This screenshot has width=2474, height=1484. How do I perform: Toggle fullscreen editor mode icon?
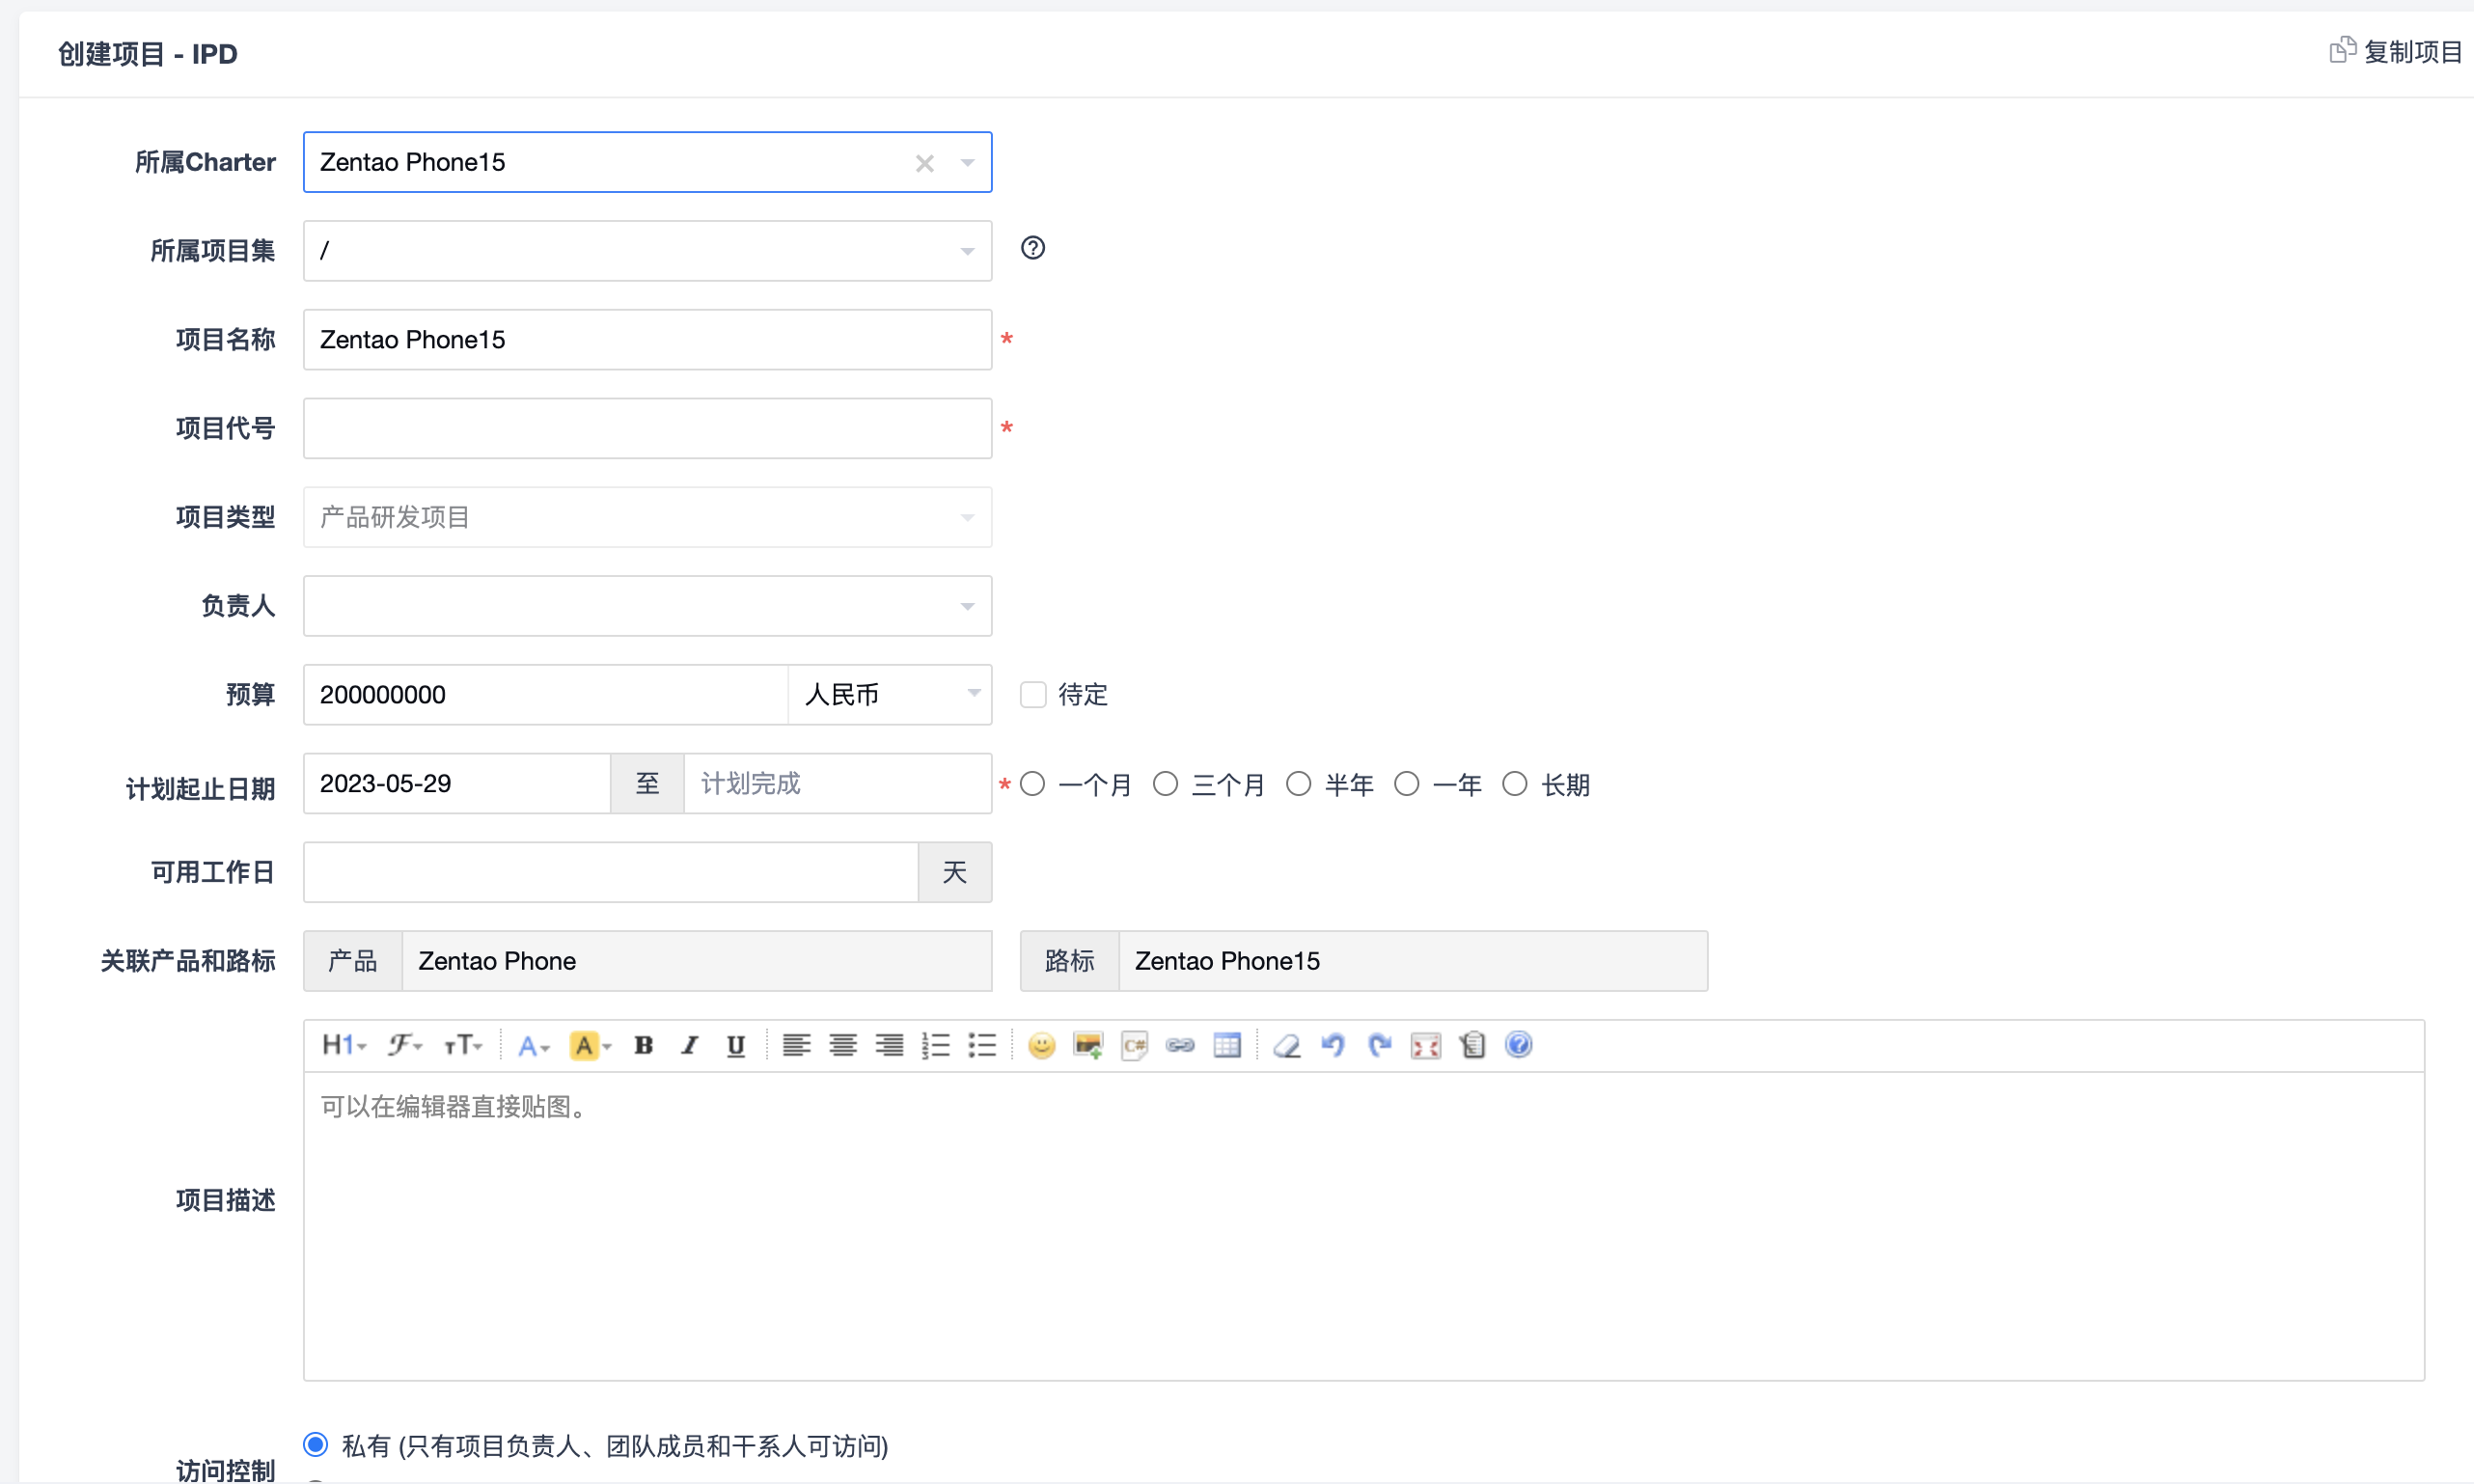coord(1425,1045)
